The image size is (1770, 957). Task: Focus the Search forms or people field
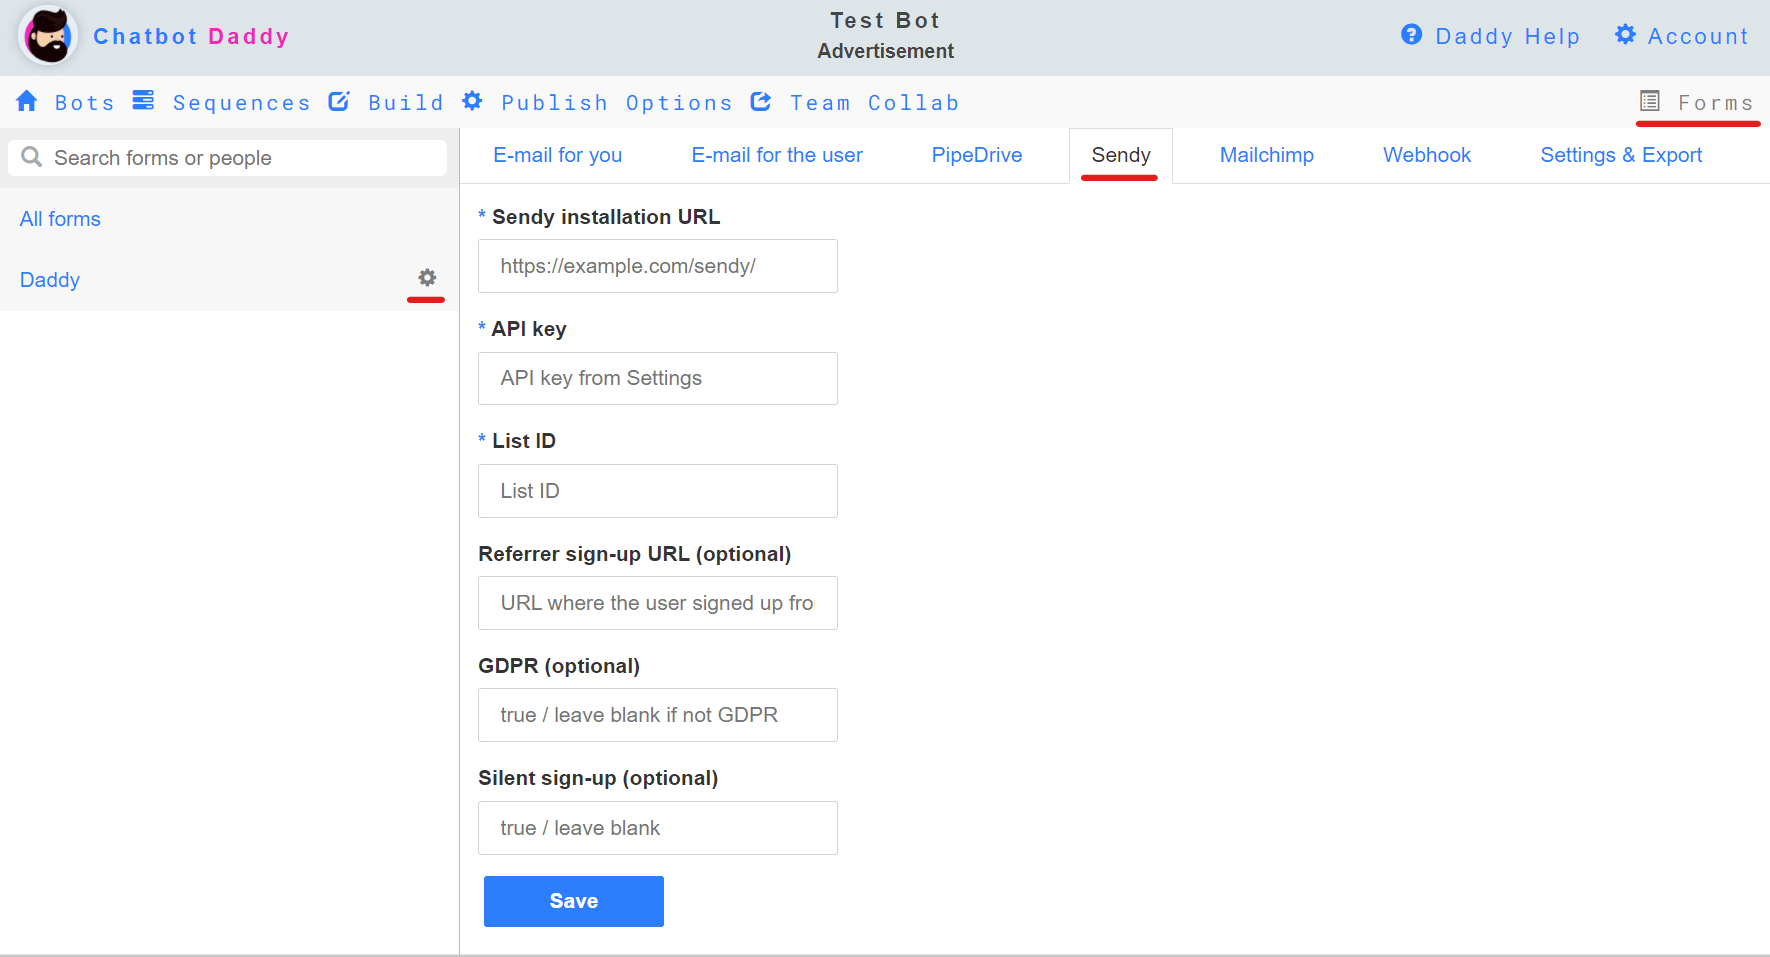(x=228, y=158)
